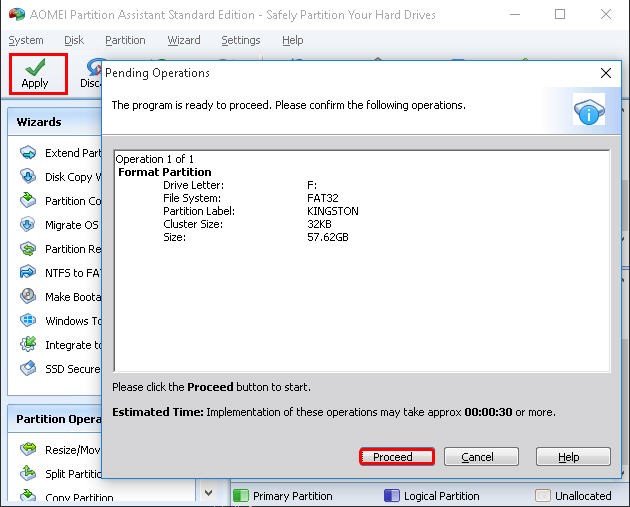Open the Extend Partition wizard icon
The height and width of the screenshot is (507, 630).
[x=28, y=153]
